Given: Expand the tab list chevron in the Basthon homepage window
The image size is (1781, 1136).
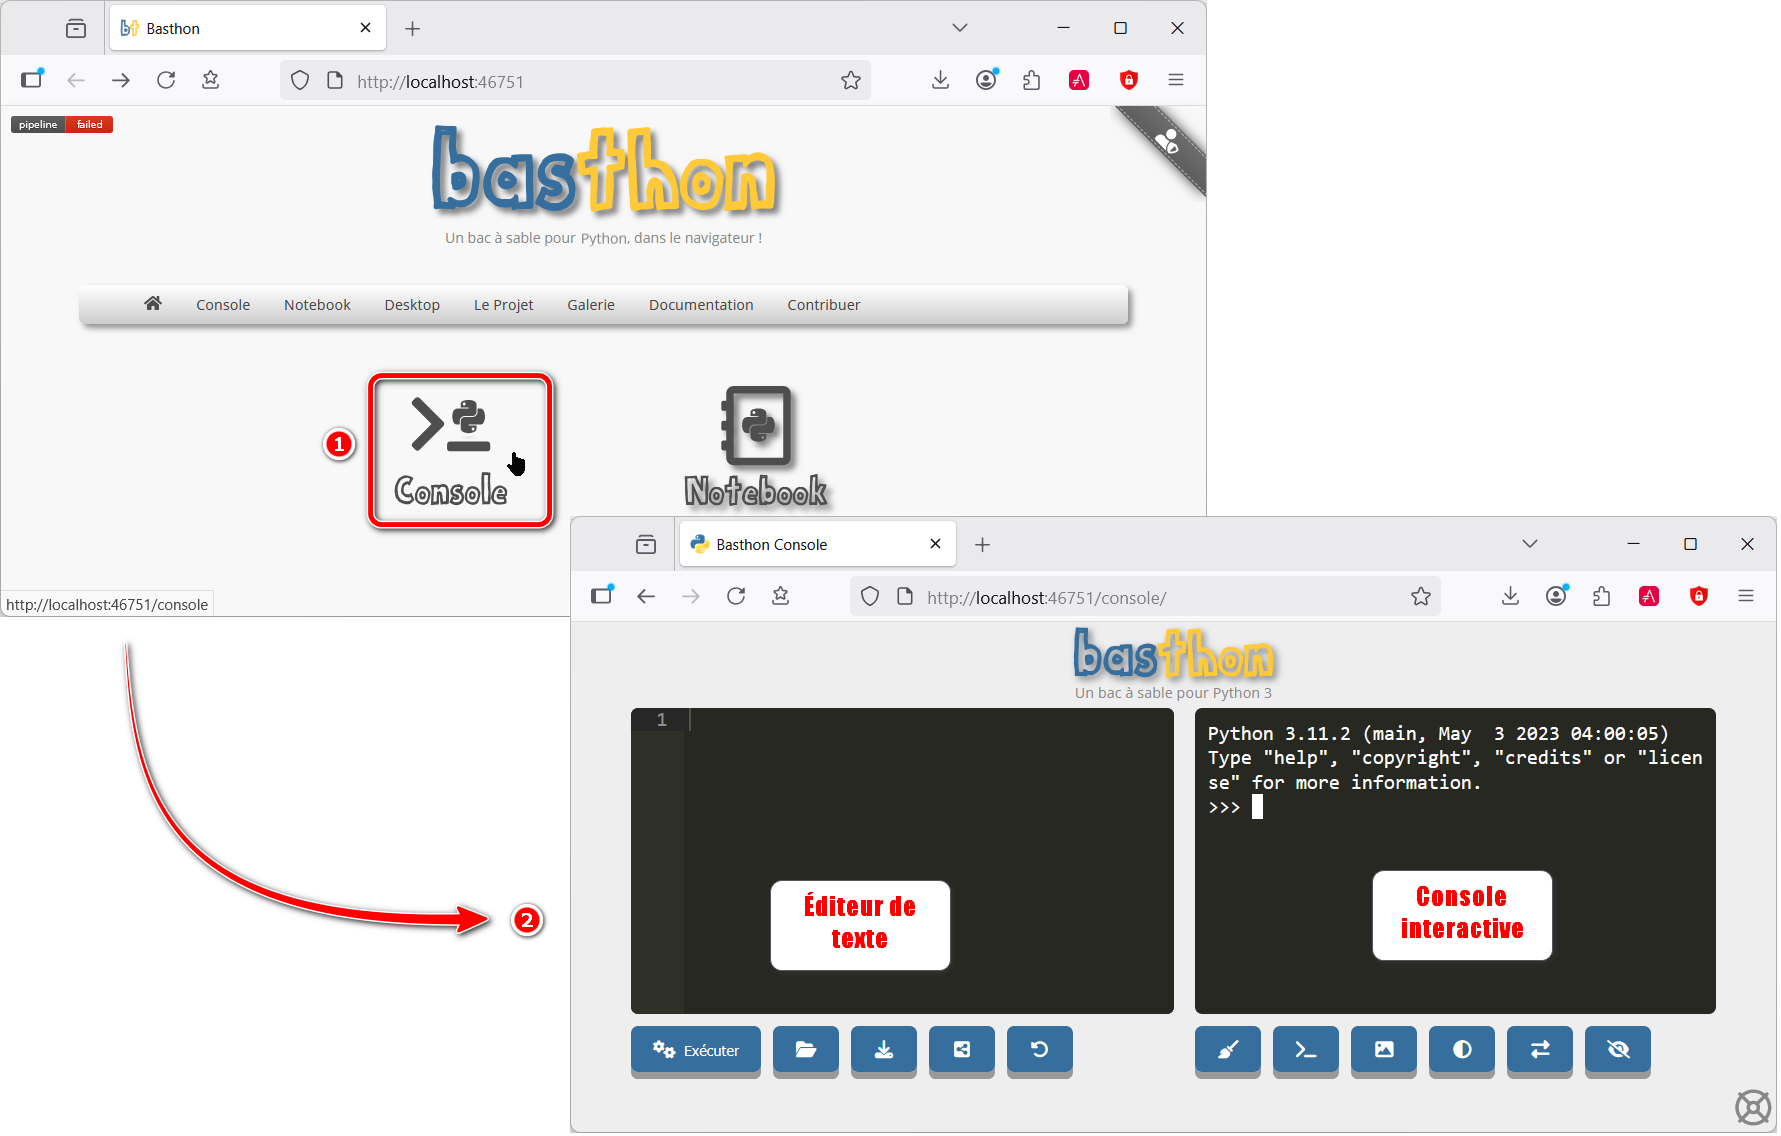Looking at the screenshot, I should 959,28.
